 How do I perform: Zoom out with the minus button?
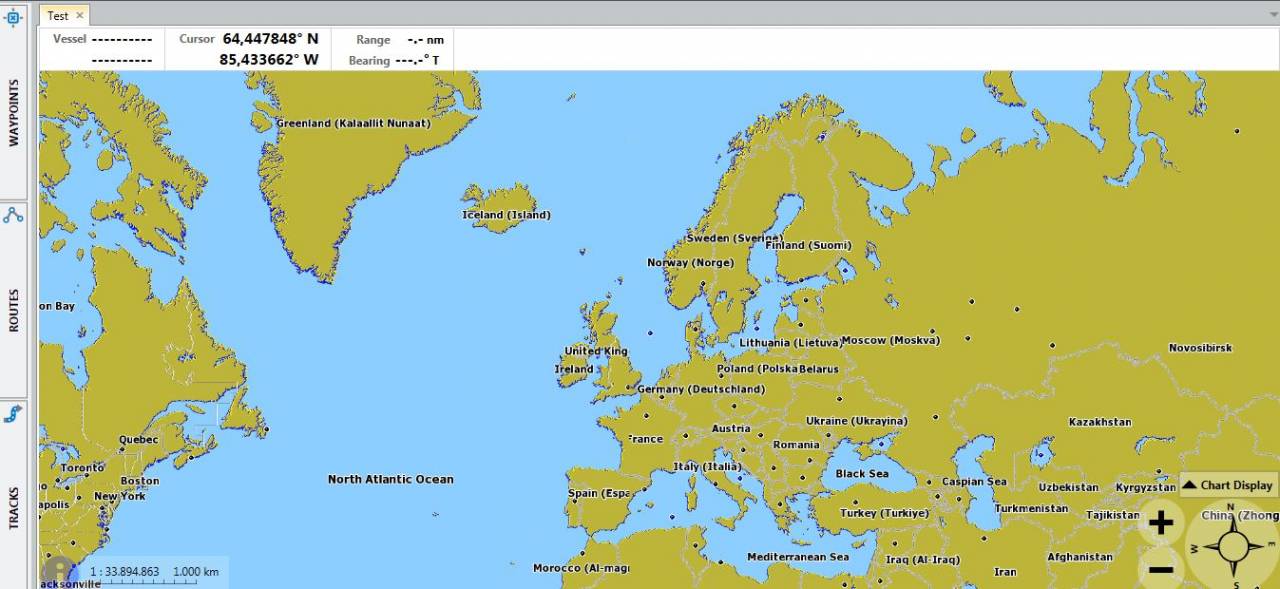tap(1160, 570)
